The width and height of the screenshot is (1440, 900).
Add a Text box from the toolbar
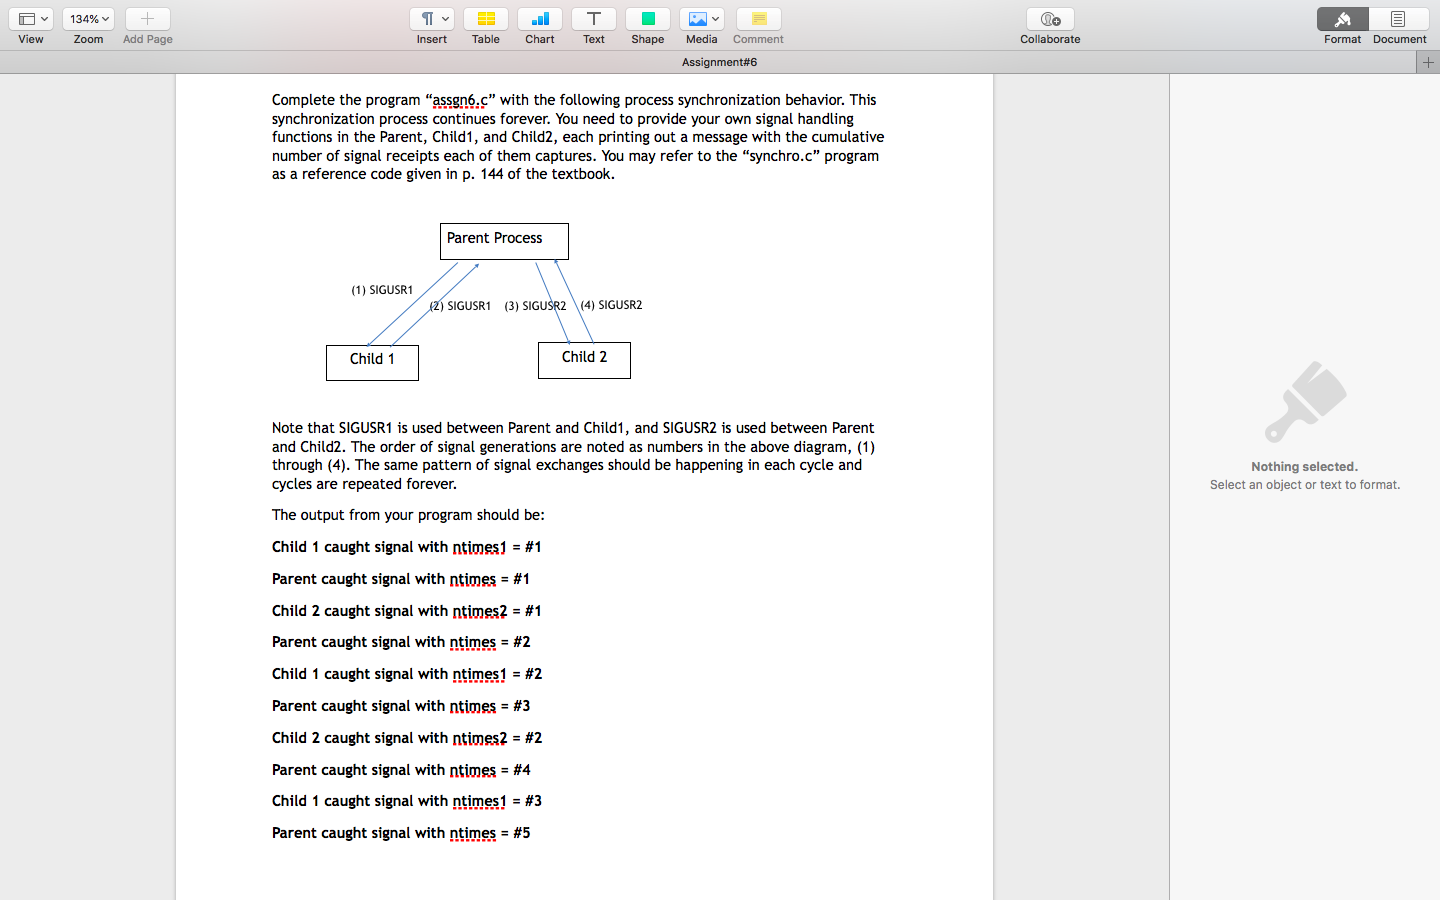(x=594, y=18)
